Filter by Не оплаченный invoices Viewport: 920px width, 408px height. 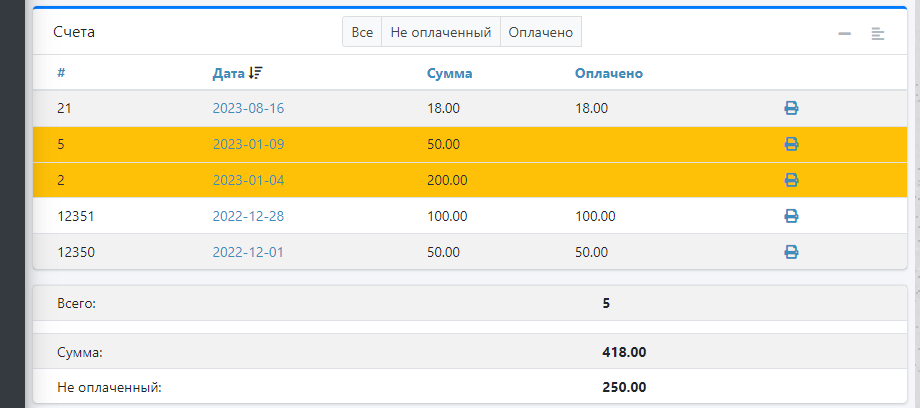[x=441, y=32]
